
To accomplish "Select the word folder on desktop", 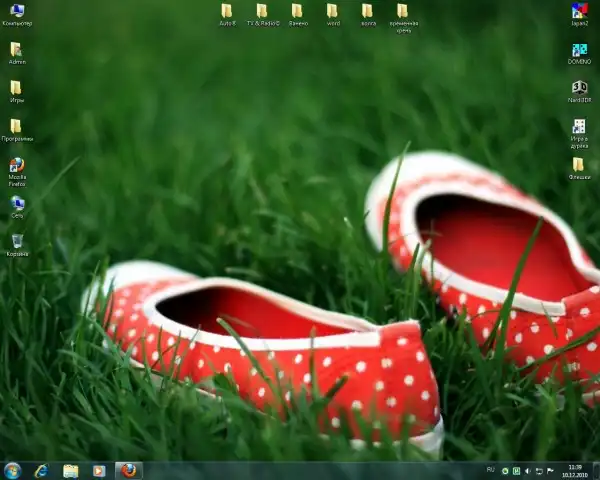I will click(332, 11).
